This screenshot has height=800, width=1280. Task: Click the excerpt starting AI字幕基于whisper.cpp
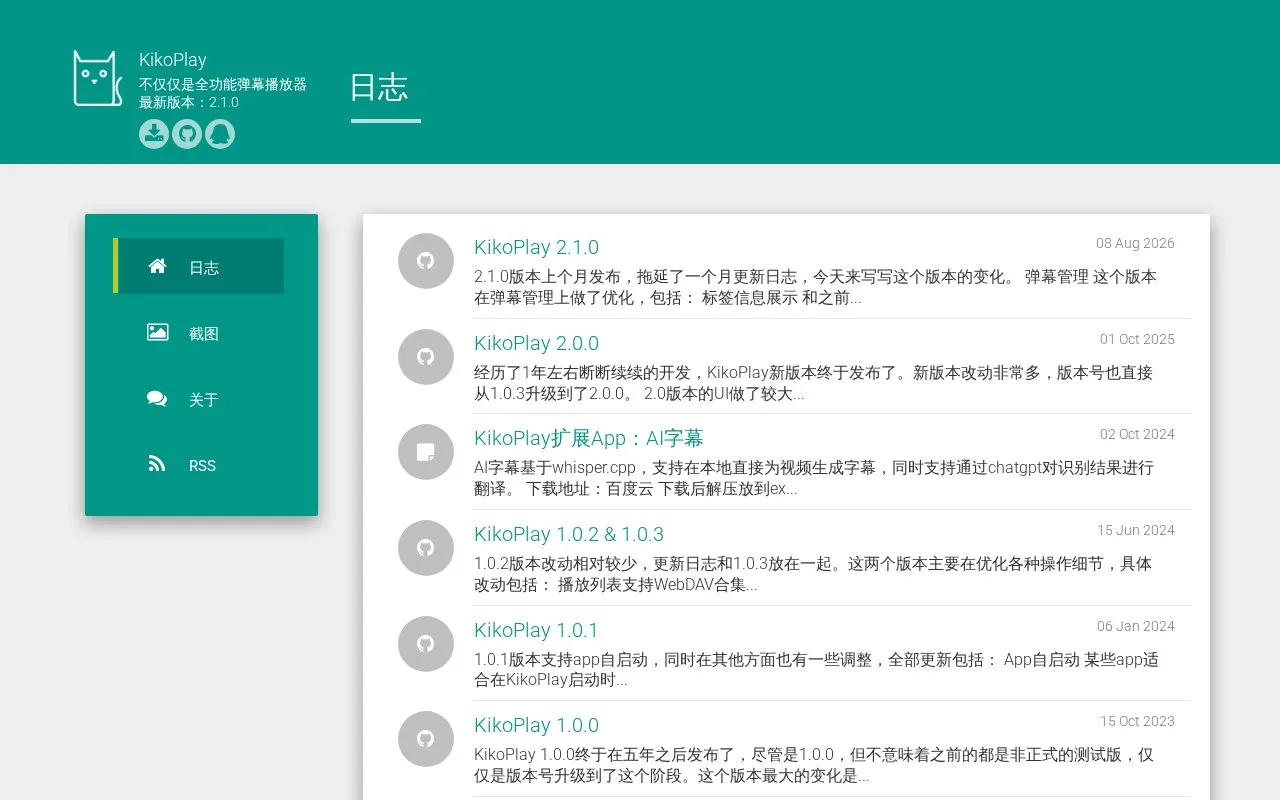point(814,478)
